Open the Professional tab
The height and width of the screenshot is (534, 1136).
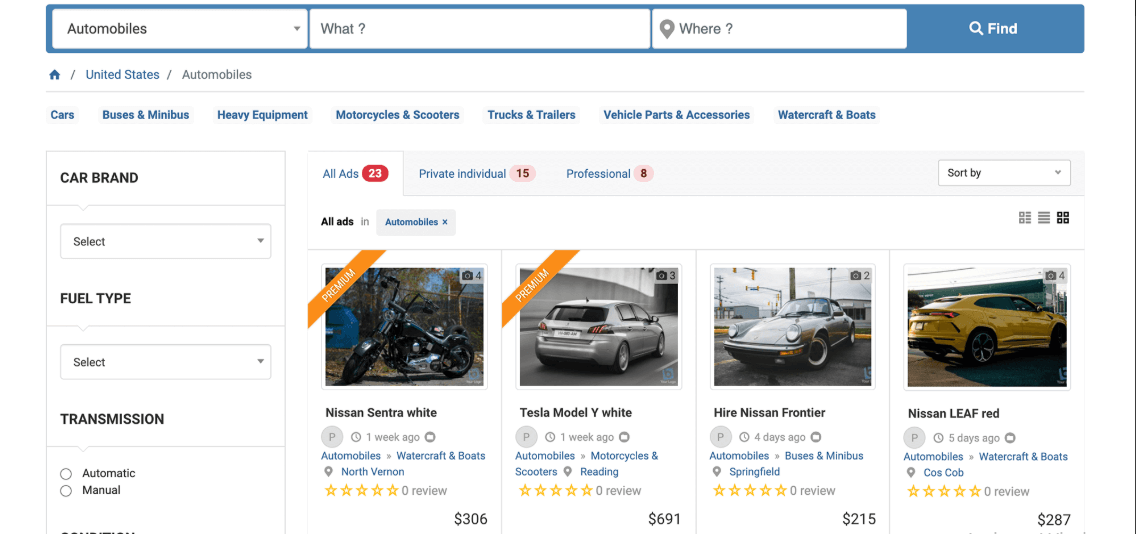click(609, 174)
